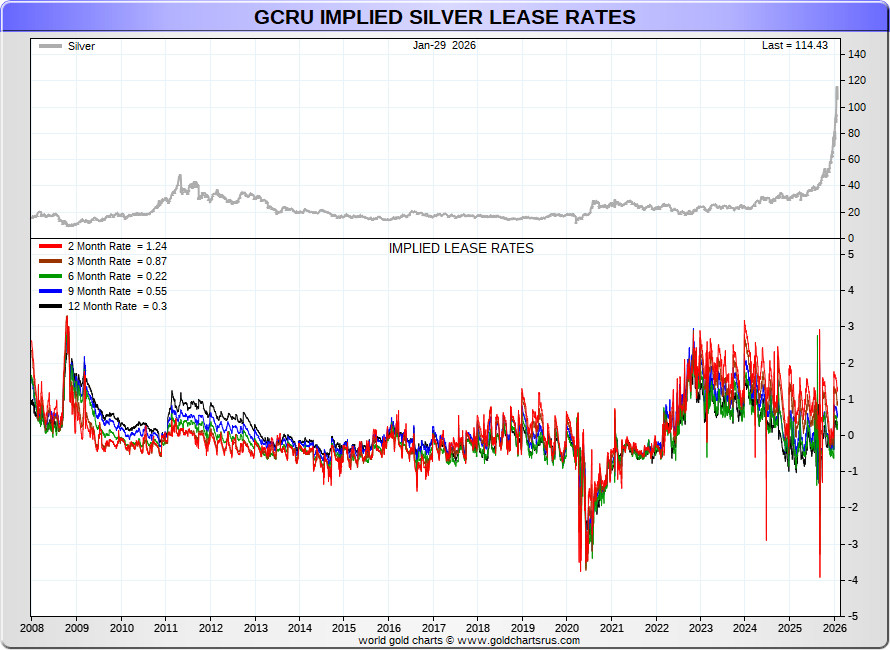Click the 2019 x-axis label
The width and height of the screenshot is (890, 650).
[x=523, y=628]
